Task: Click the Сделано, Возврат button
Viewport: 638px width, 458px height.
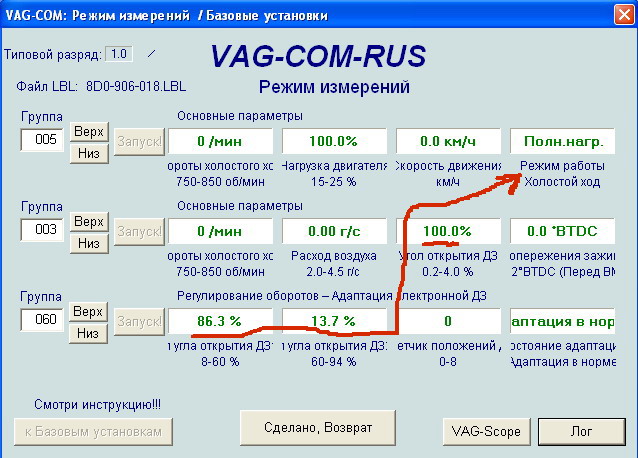Action: (318, 427)
